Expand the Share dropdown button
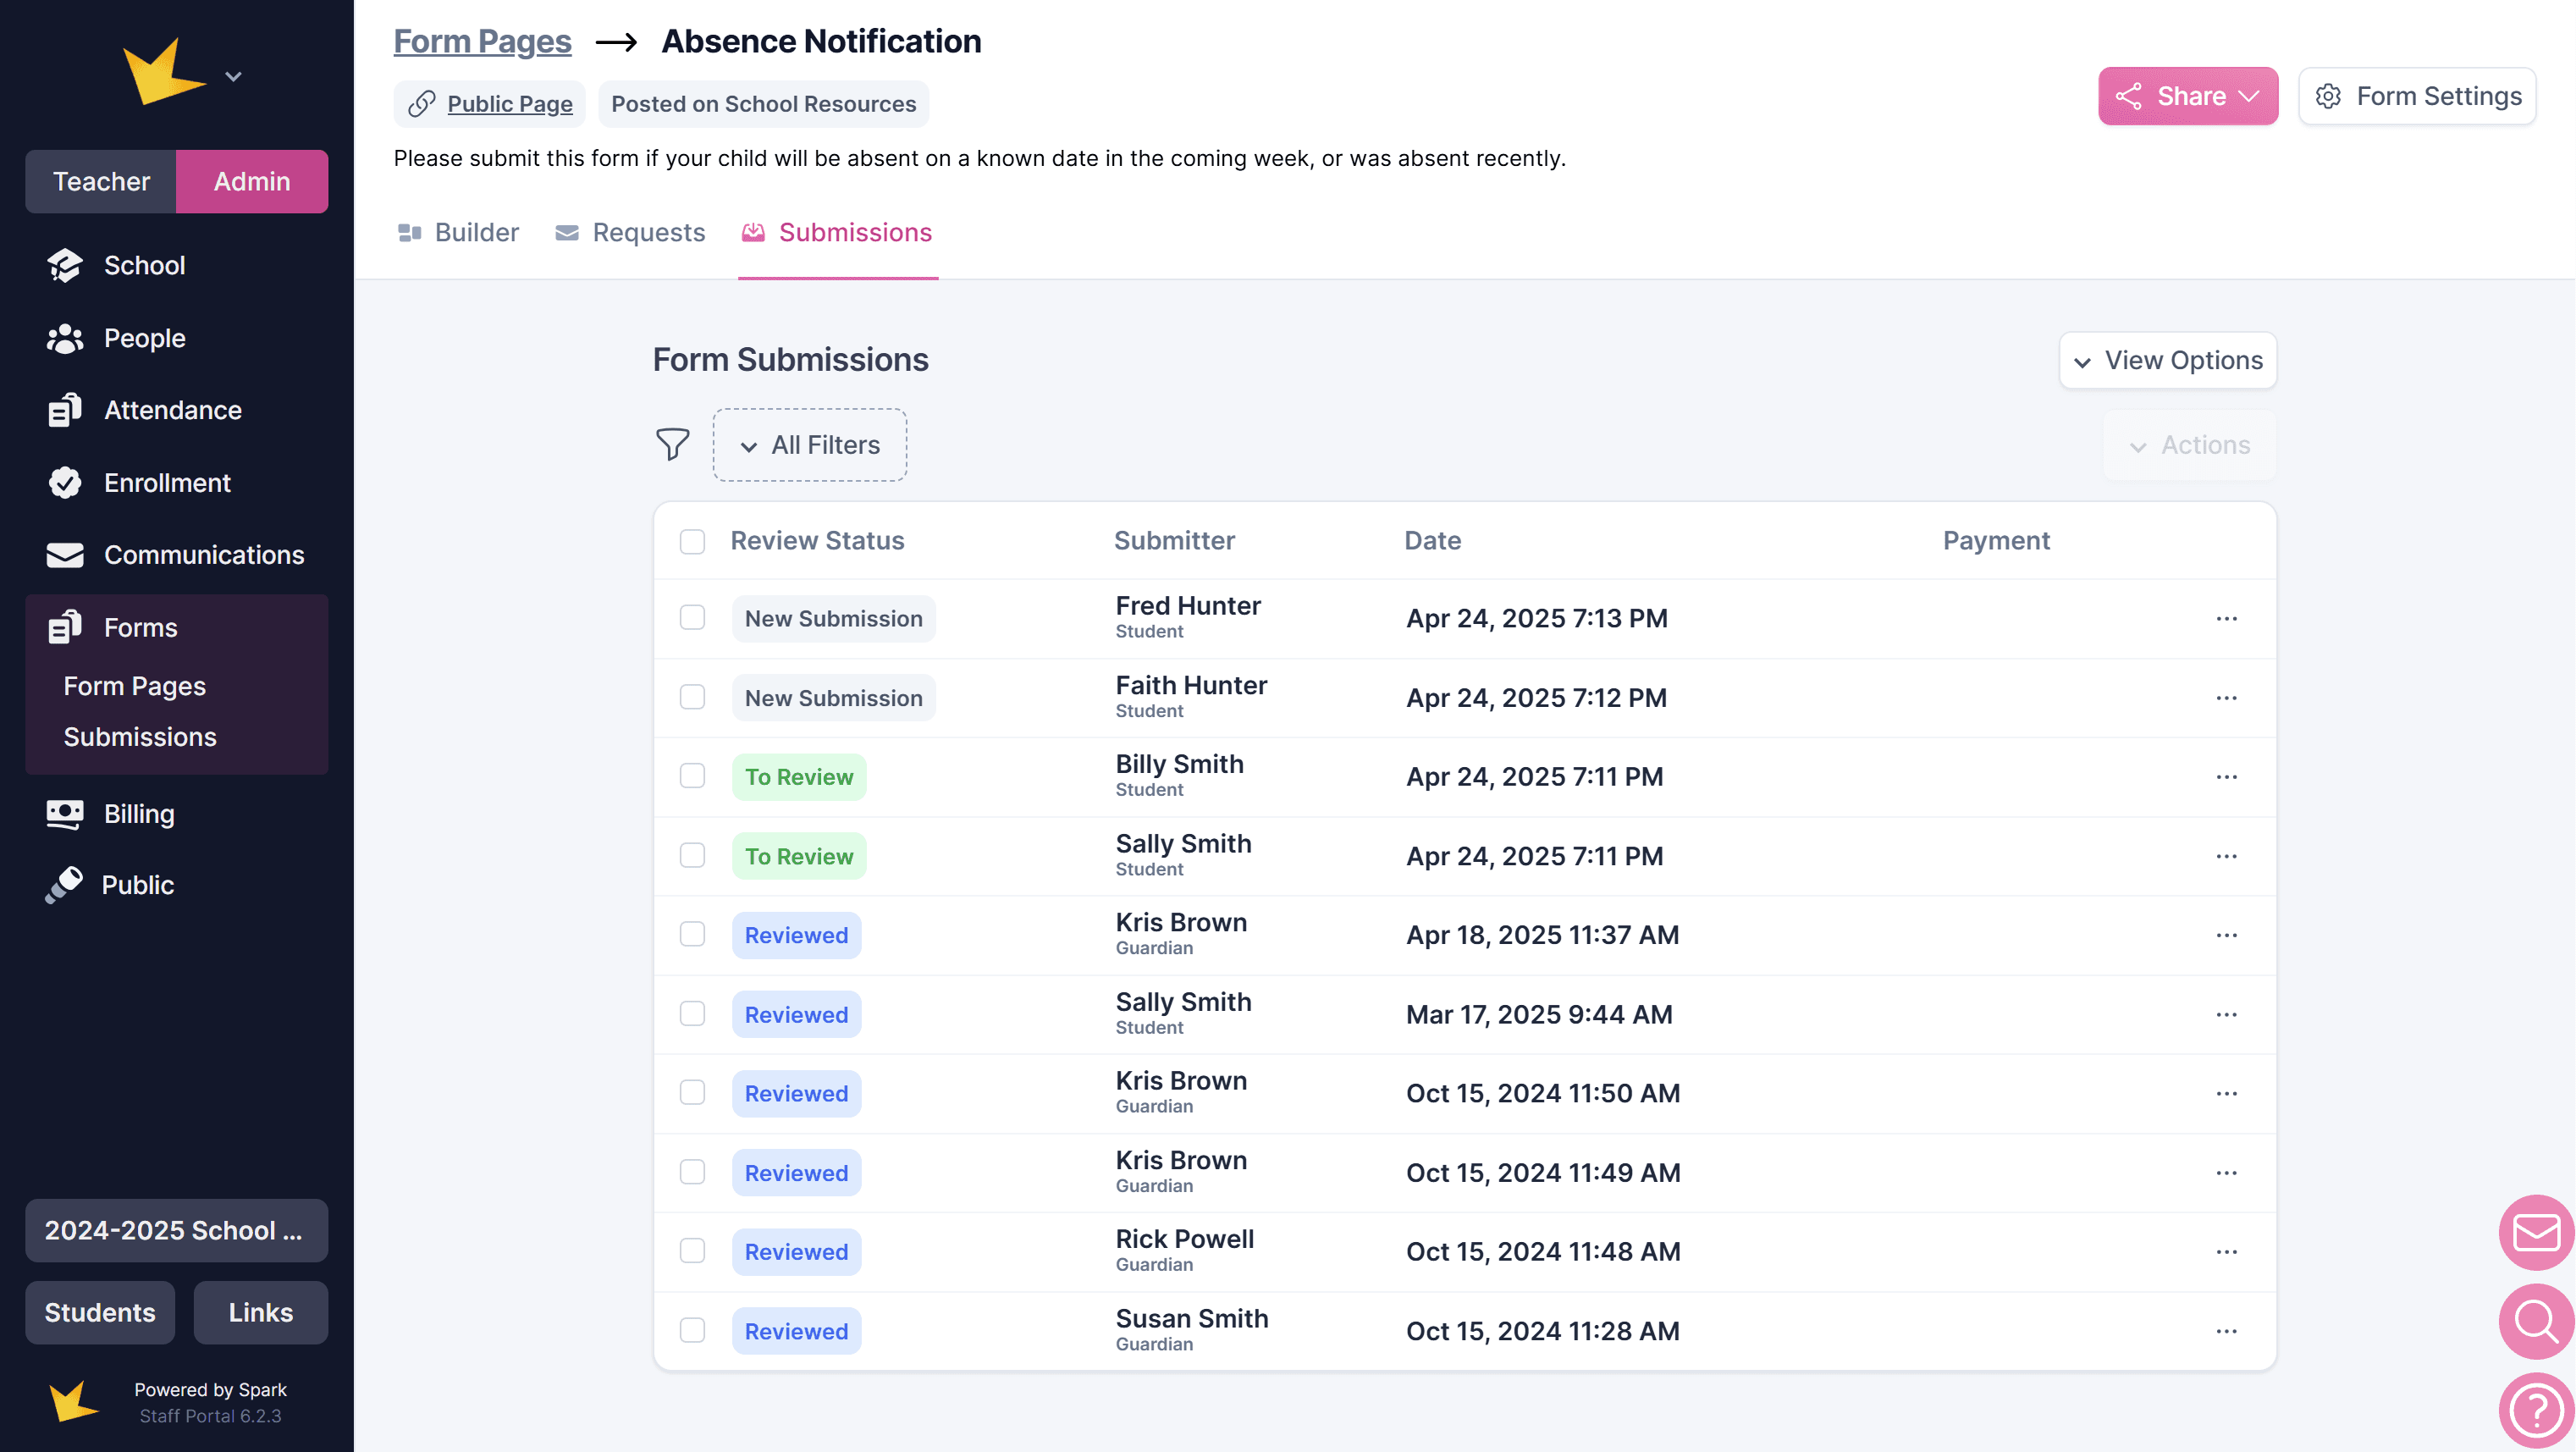Image resolution: width=2576 pixels, height=1452 pixels. coord(2187,96)
